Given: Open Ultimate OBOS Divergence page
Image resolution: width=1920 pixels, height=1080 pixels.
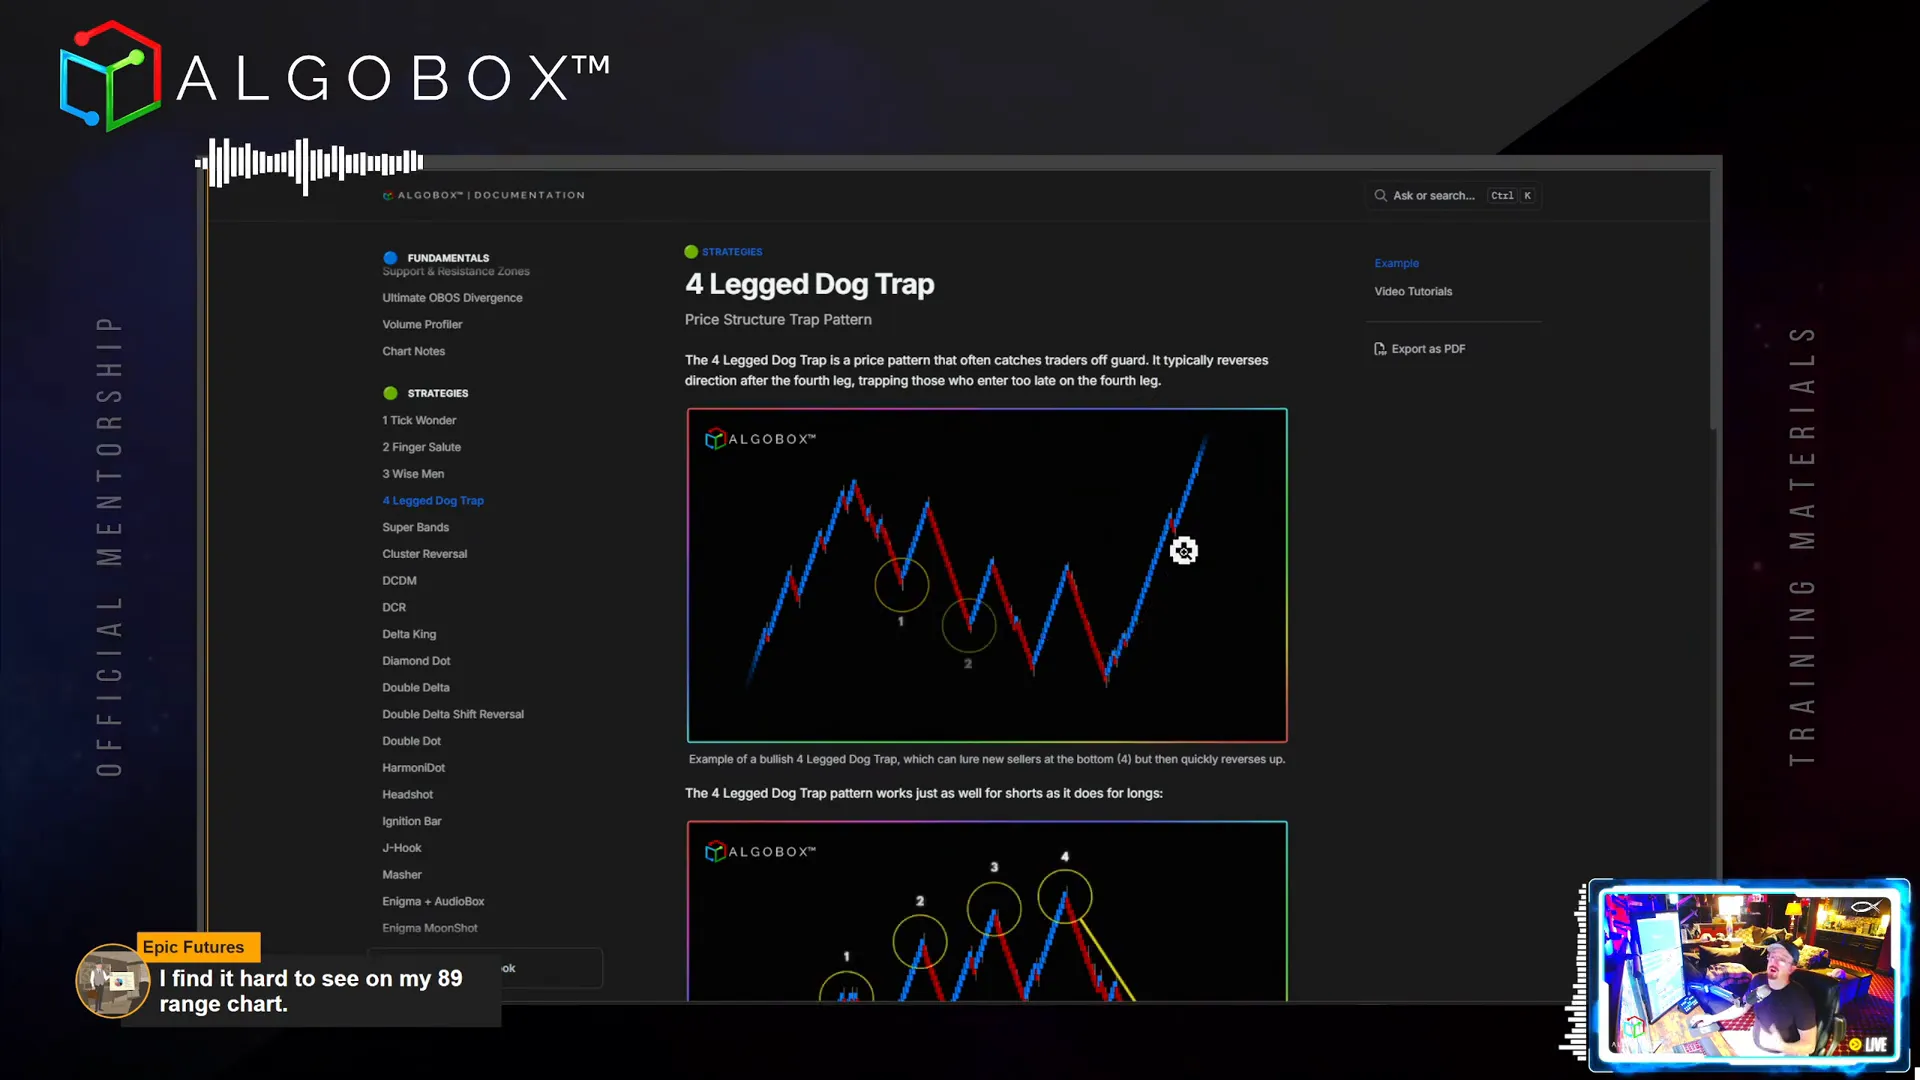Looking at the screenshot, I should (452, 298).
